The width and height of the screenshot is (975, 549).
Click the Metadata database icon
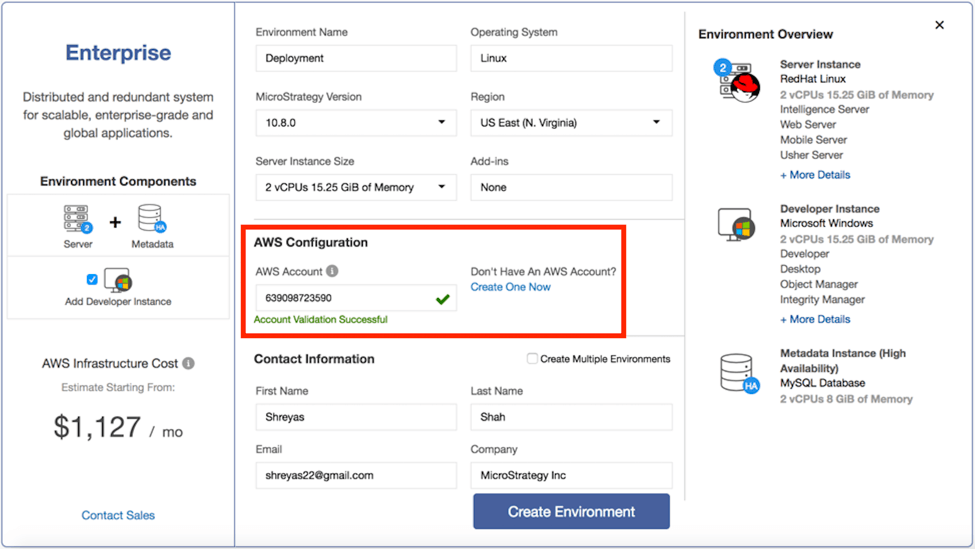point(151,219)
